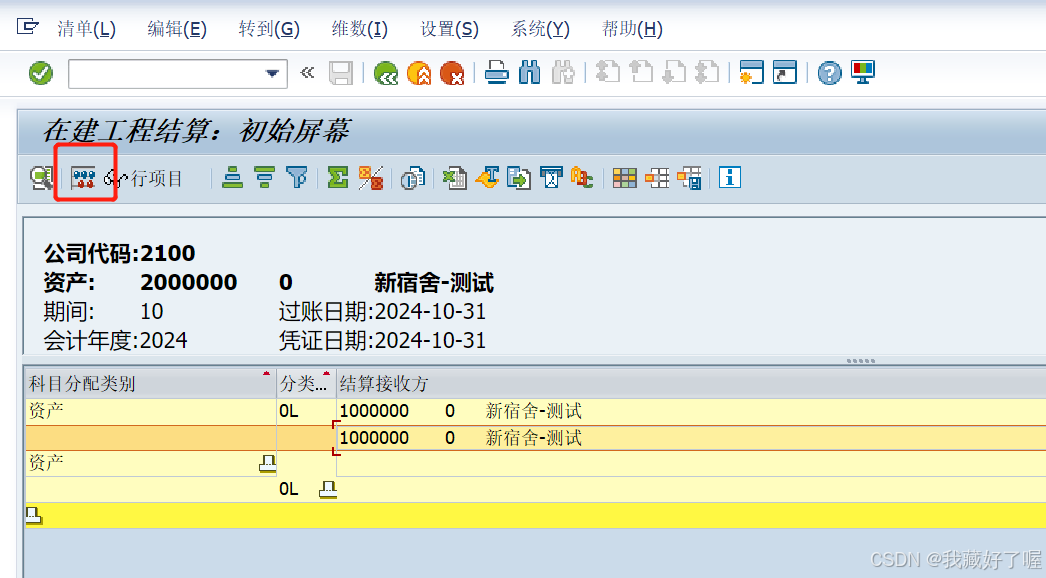Click the Select Layout icon
1046x578 pixels.
tap(657, 178)
